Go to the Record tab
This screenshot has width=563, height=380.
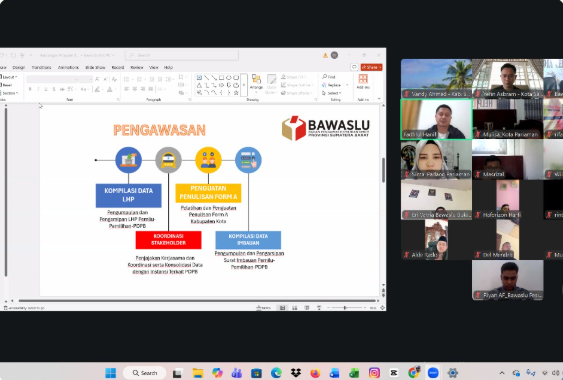pyautogui.click(x=118, y=68)
